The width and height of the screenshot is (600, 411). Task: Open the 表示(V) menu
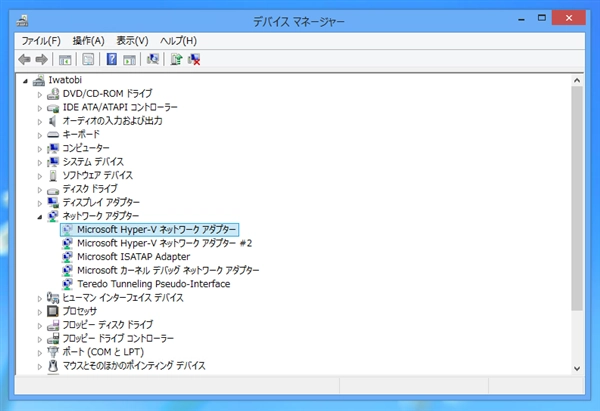coord(132,41)
